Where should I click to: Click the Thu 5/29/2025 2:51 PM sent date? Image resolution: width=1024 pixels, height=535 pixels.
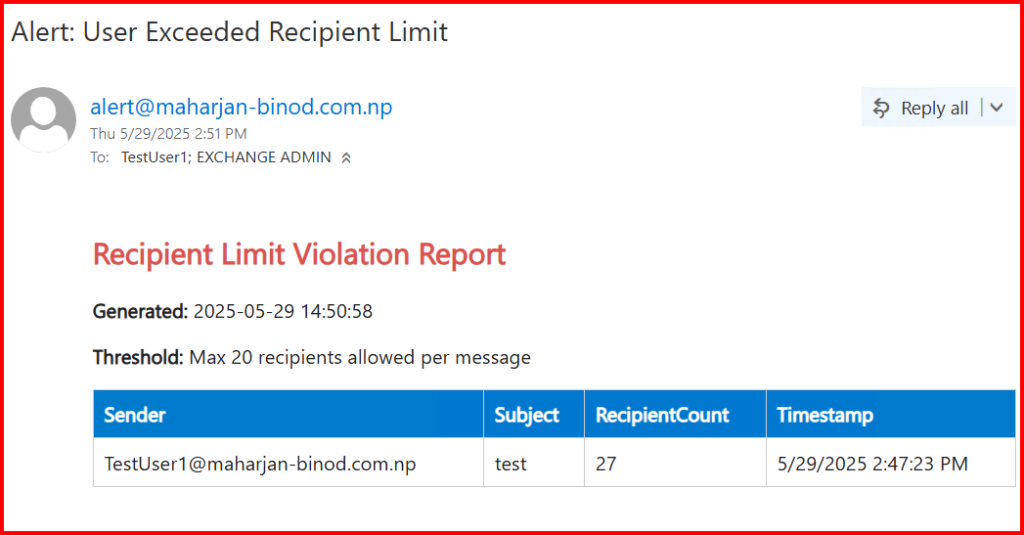(168, 133)
